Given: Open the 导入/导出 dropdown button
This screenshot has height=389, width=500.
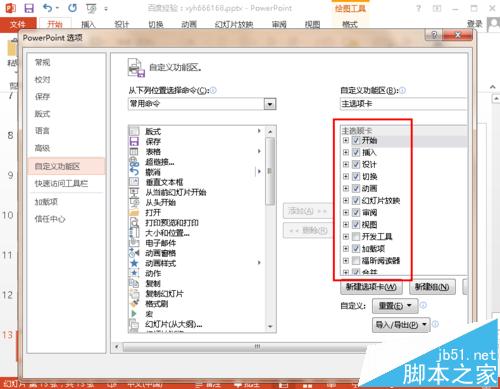Looking at the screenshot, I should click(401, 324).
